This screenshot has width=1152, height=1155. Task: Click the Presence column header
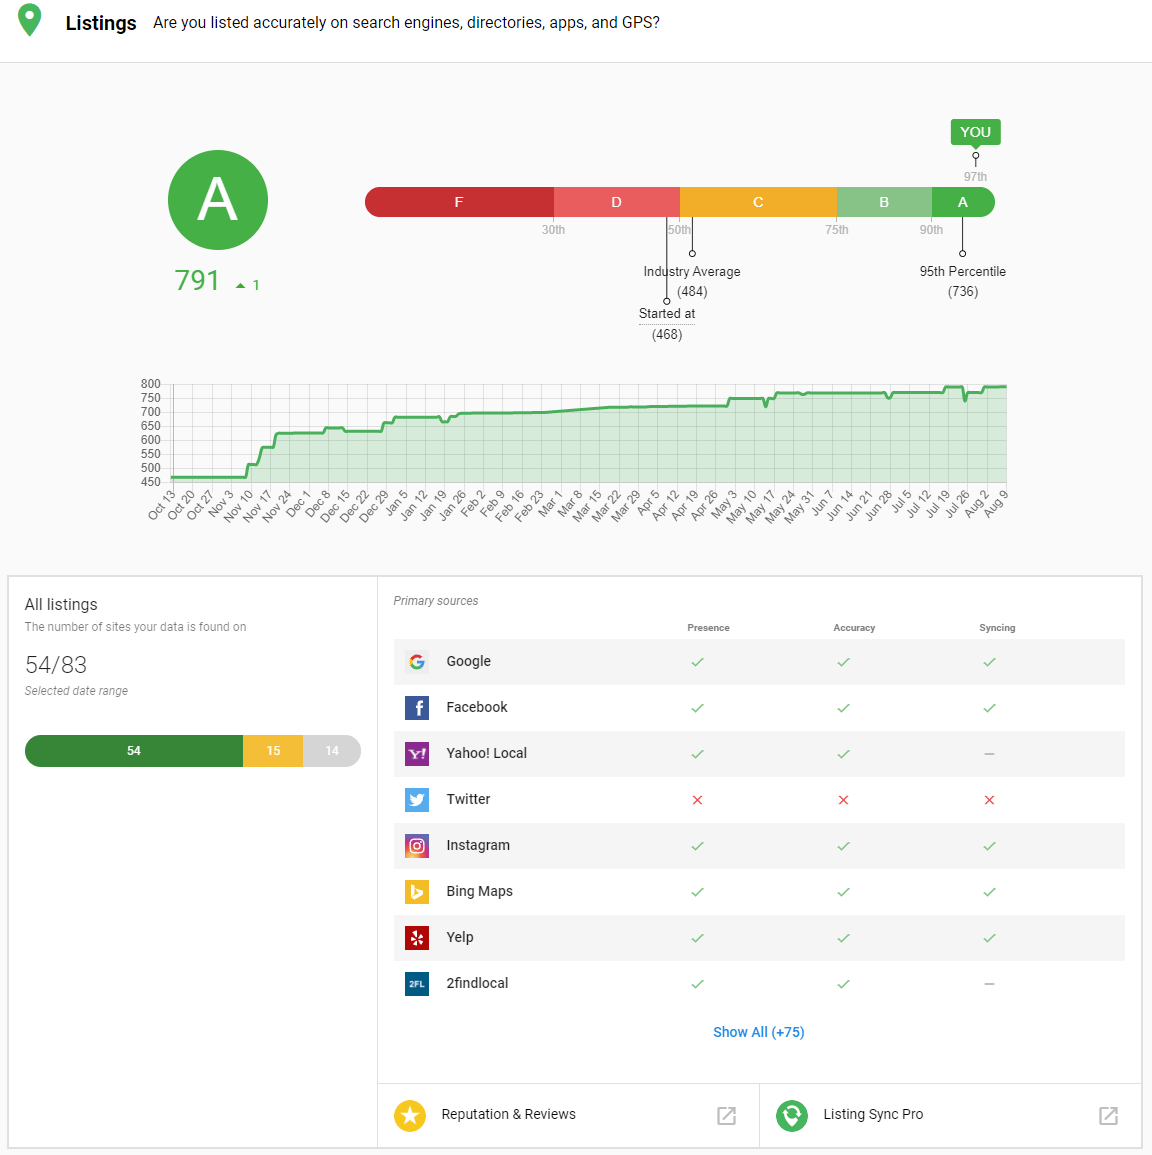click(709, 628)
